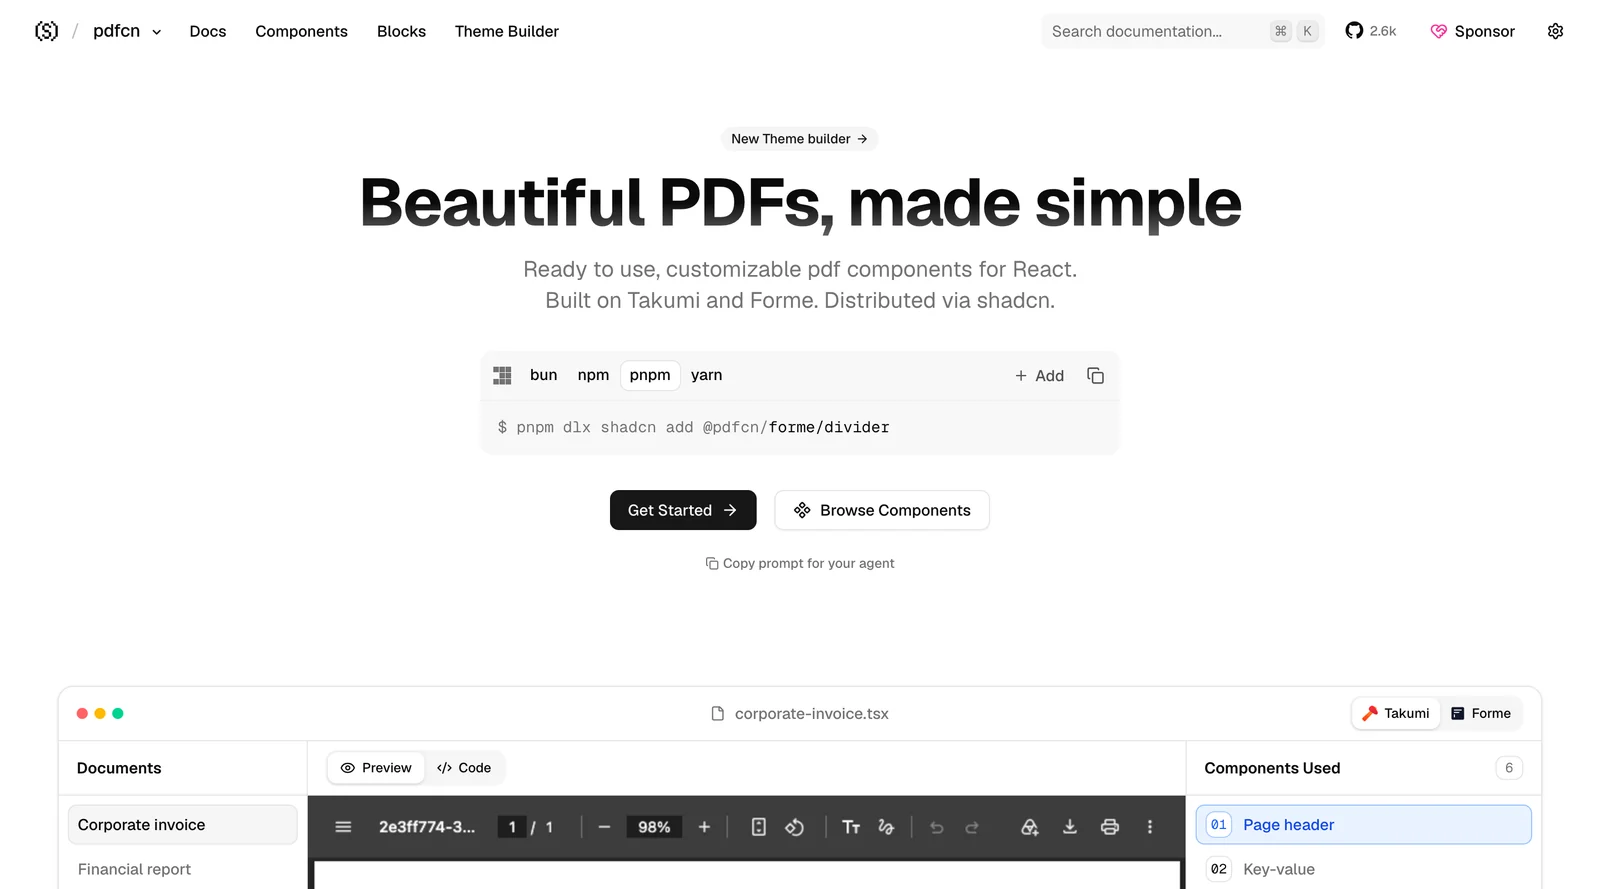The width and height of the screenshot is (1600, 889).
Task: Show the Preview view
Action: (x=376, y=768)
